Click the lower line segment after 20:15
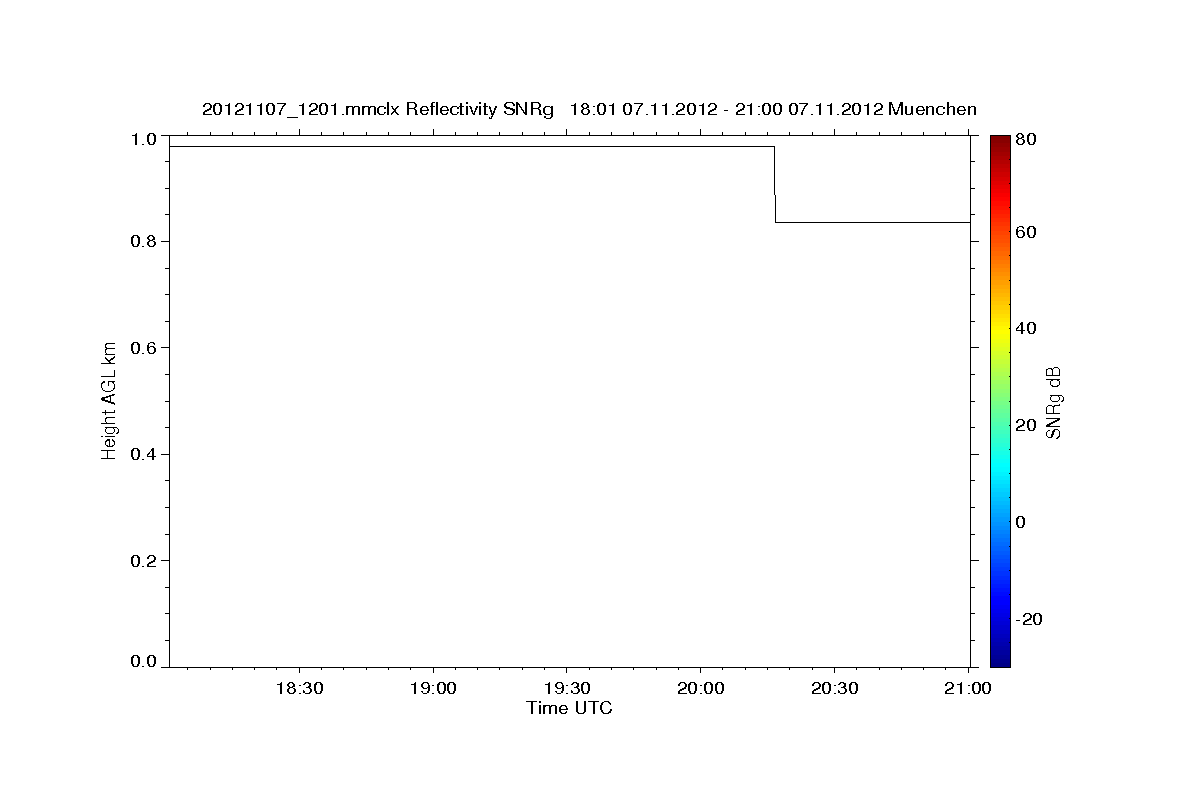Viewport: 1200px width, 800px height. [x=872, y=222]
